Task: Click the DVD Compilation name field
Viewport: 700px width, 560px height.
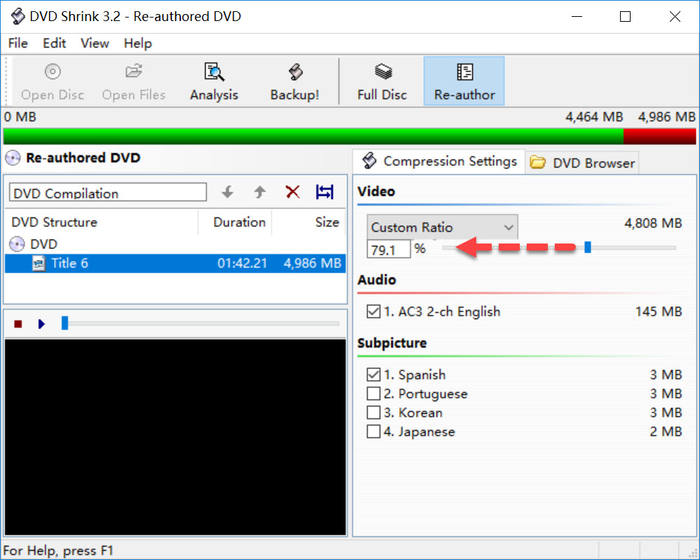Action: tap(108, 193)
